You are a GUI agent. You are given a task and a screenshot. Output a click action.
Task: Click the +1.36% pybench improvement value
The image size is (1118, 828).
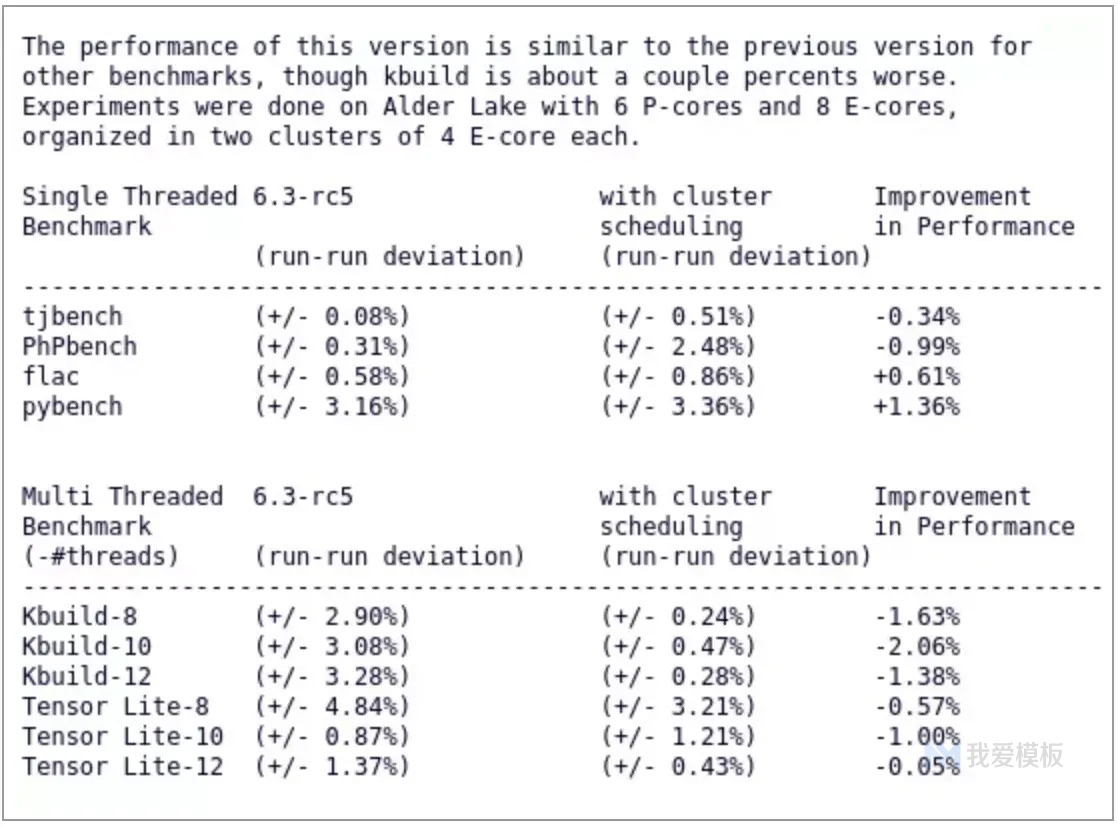tap(917, 407)
